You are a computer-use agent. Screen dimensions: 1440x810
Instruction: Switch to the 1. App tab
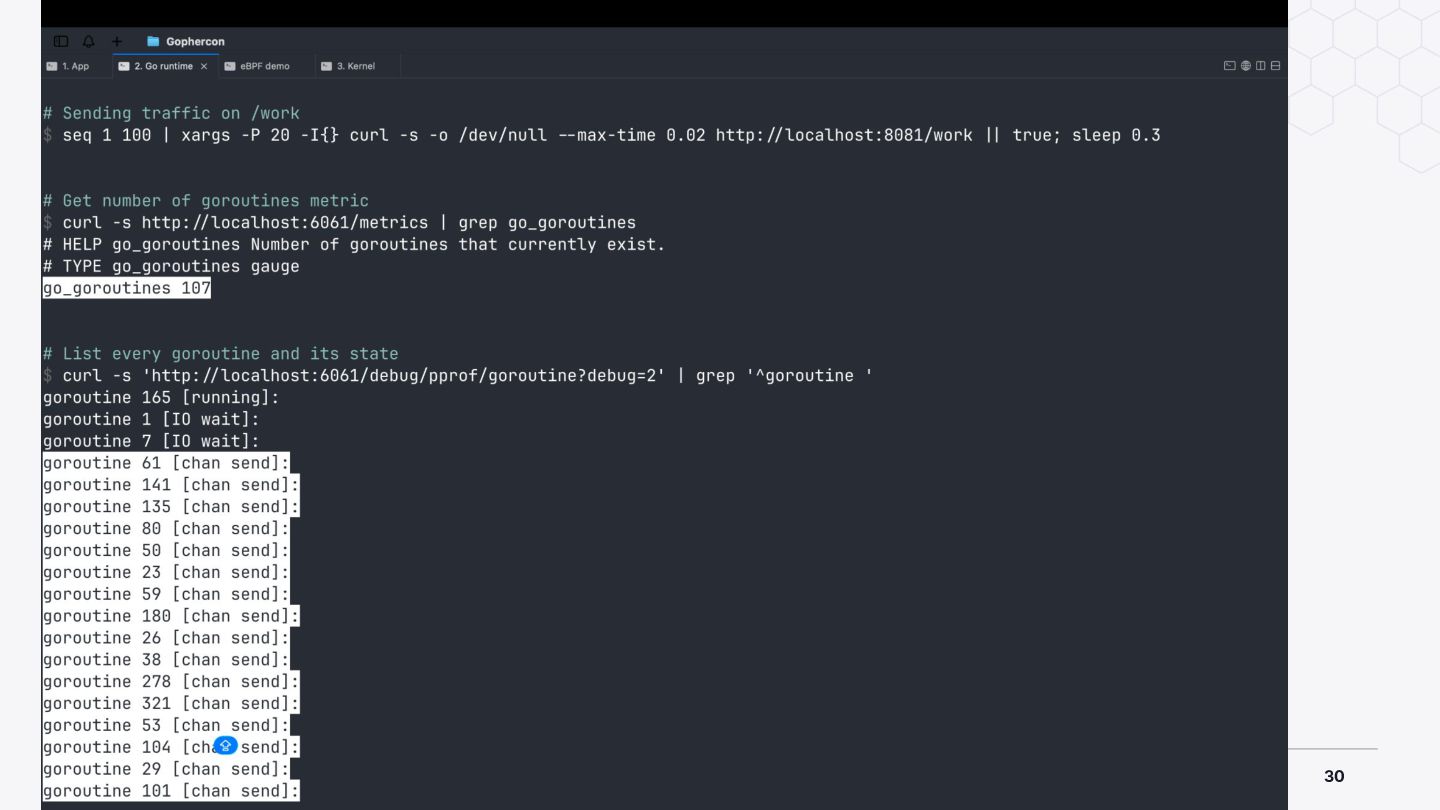(68, 66)
